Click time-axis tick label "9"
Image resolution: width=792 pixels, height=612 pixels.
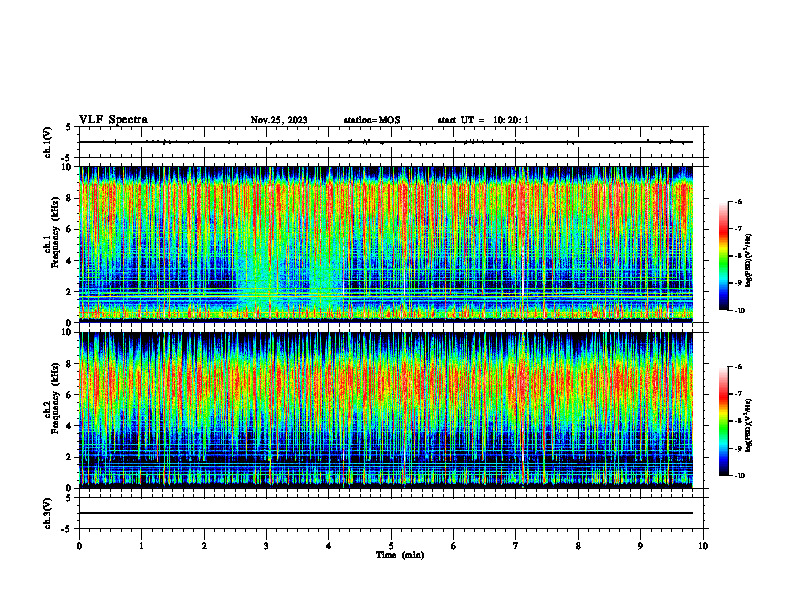[x=640, y=546]
